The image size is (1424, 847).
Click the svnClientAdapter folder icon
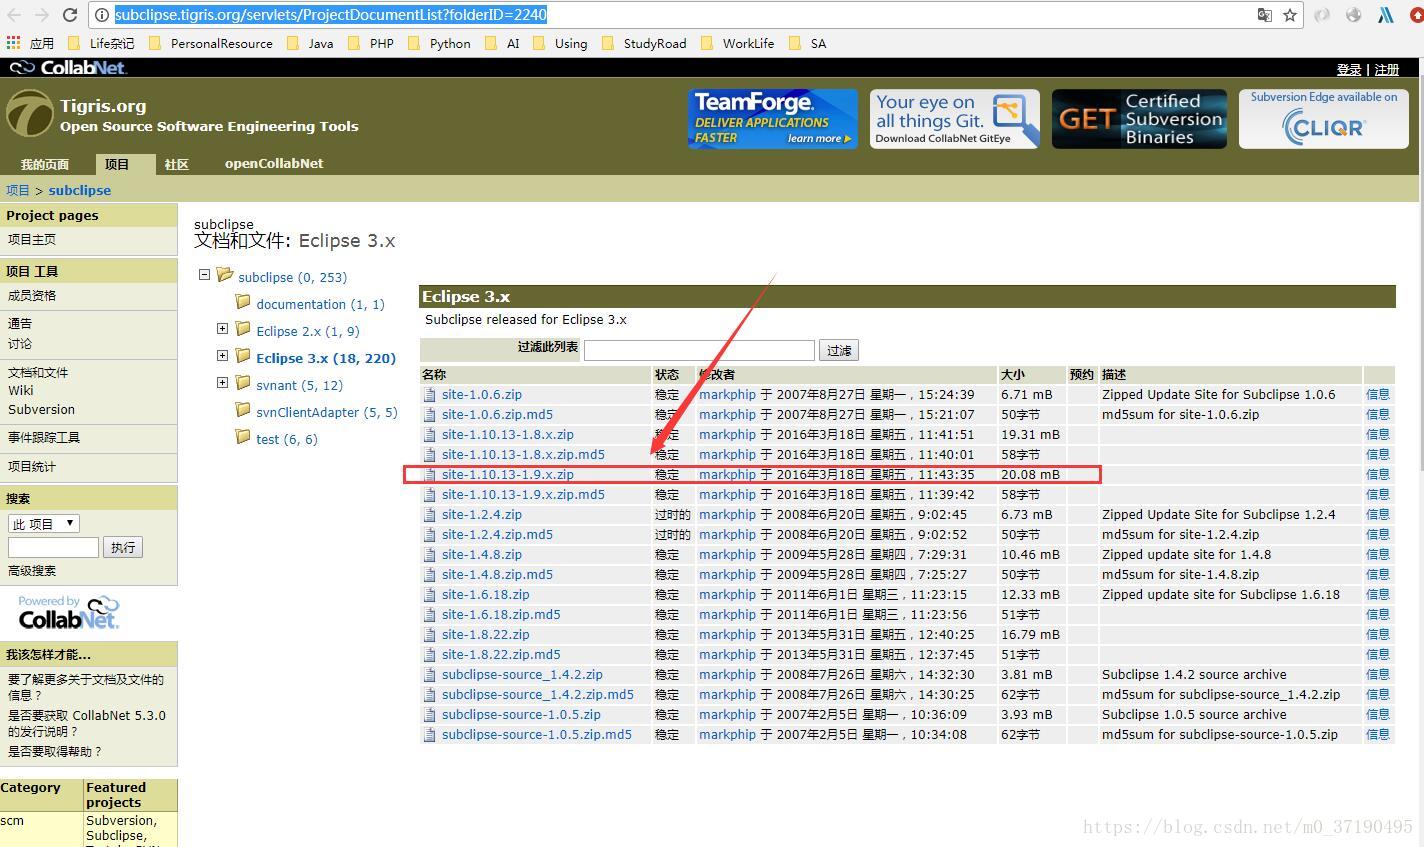pos(243,410)
